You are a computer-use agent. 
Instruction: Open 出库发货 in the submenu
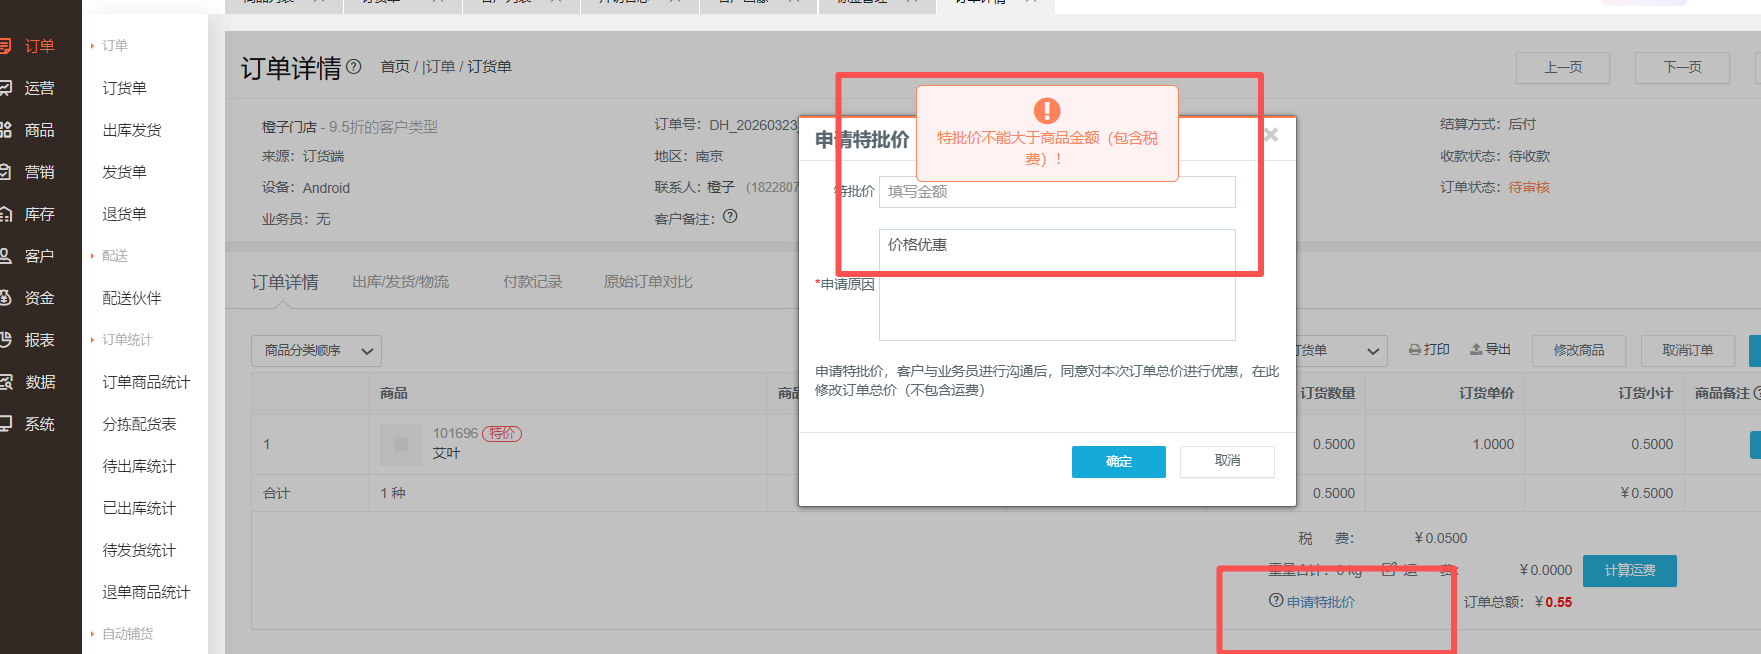[x=132, y=130]
